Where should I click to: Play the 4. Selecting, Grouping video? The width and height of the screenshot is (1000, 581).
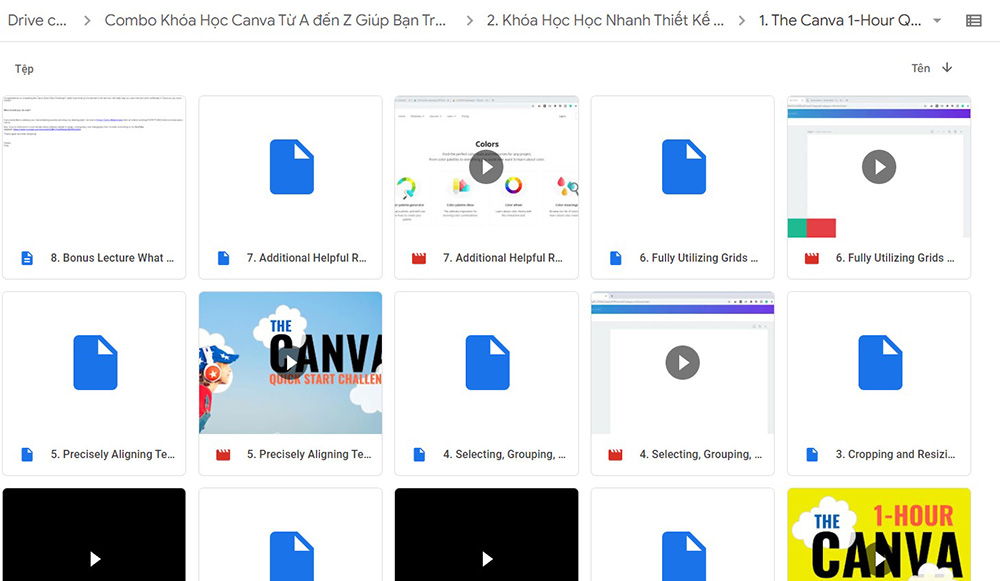point(682,363)
